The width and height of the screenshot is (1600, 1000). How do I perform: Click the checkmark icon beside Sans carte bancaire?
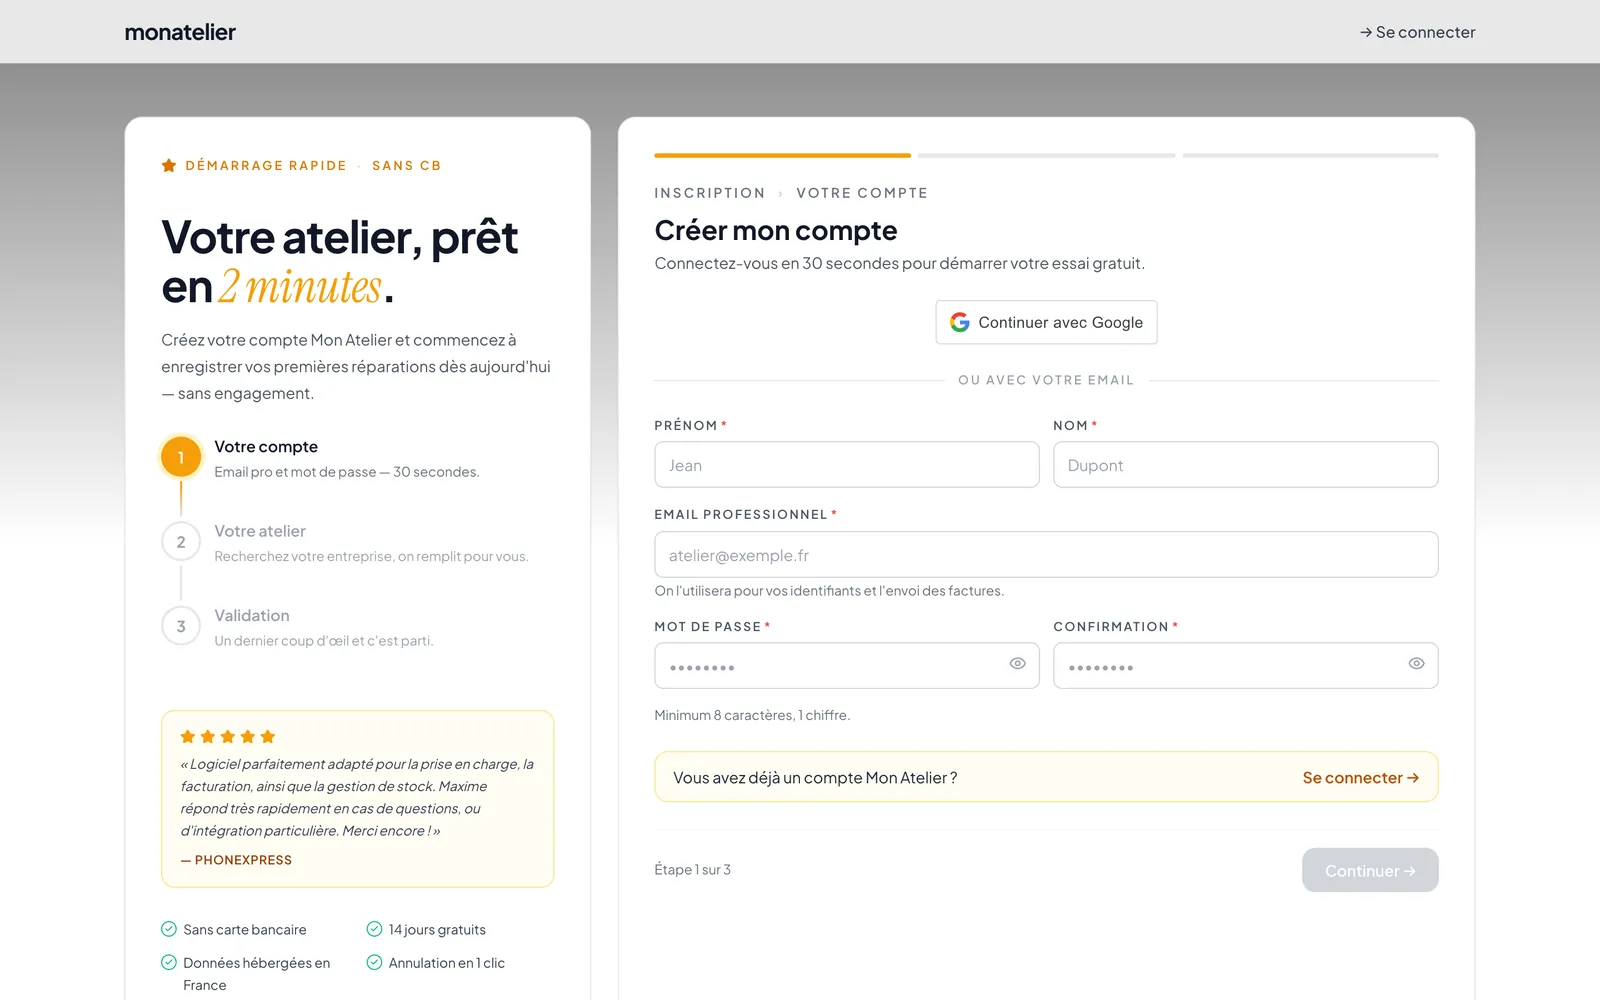(x=169, y=929)
